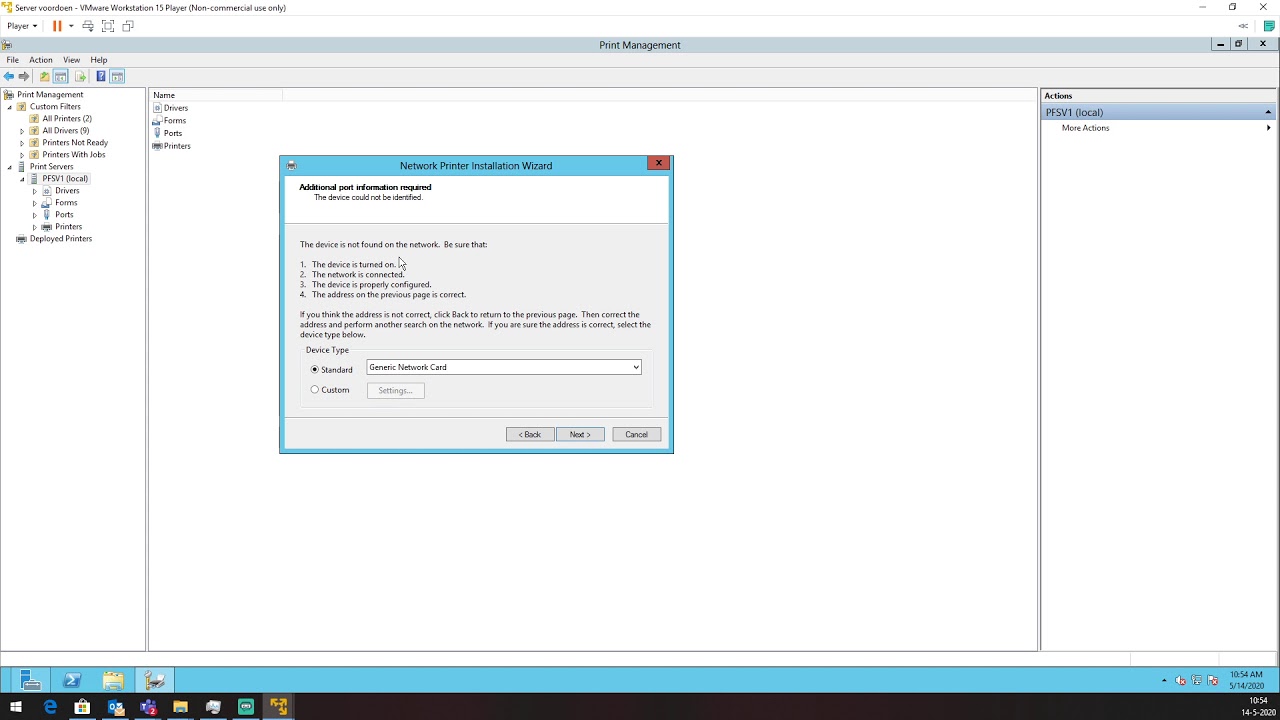Open the Generic Network Card dropdown

[504, 367]
